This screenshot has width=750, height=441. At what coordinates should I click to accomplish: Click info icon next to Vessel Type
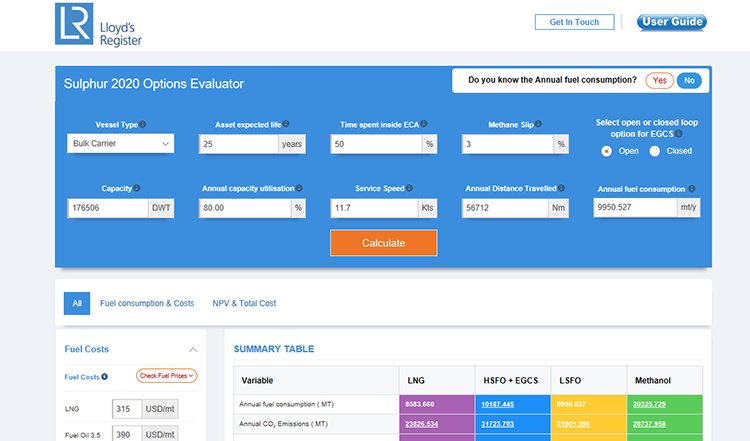143,125
